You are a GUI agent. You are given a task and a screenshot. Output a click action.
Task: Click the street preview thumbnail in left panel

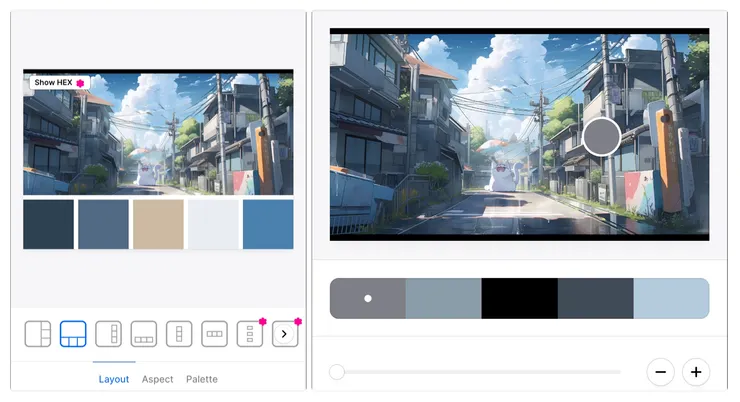coord(158,132)
